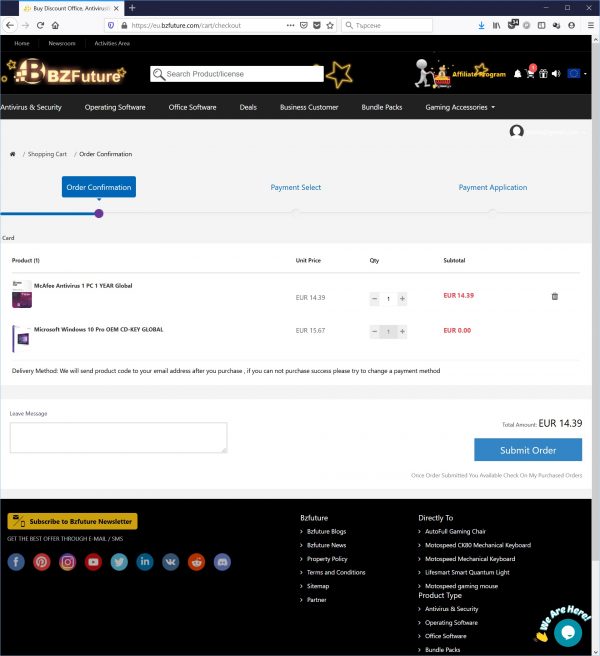Open Instagram social icon in footer
600x656 pixels.
(x=67, y=562)
